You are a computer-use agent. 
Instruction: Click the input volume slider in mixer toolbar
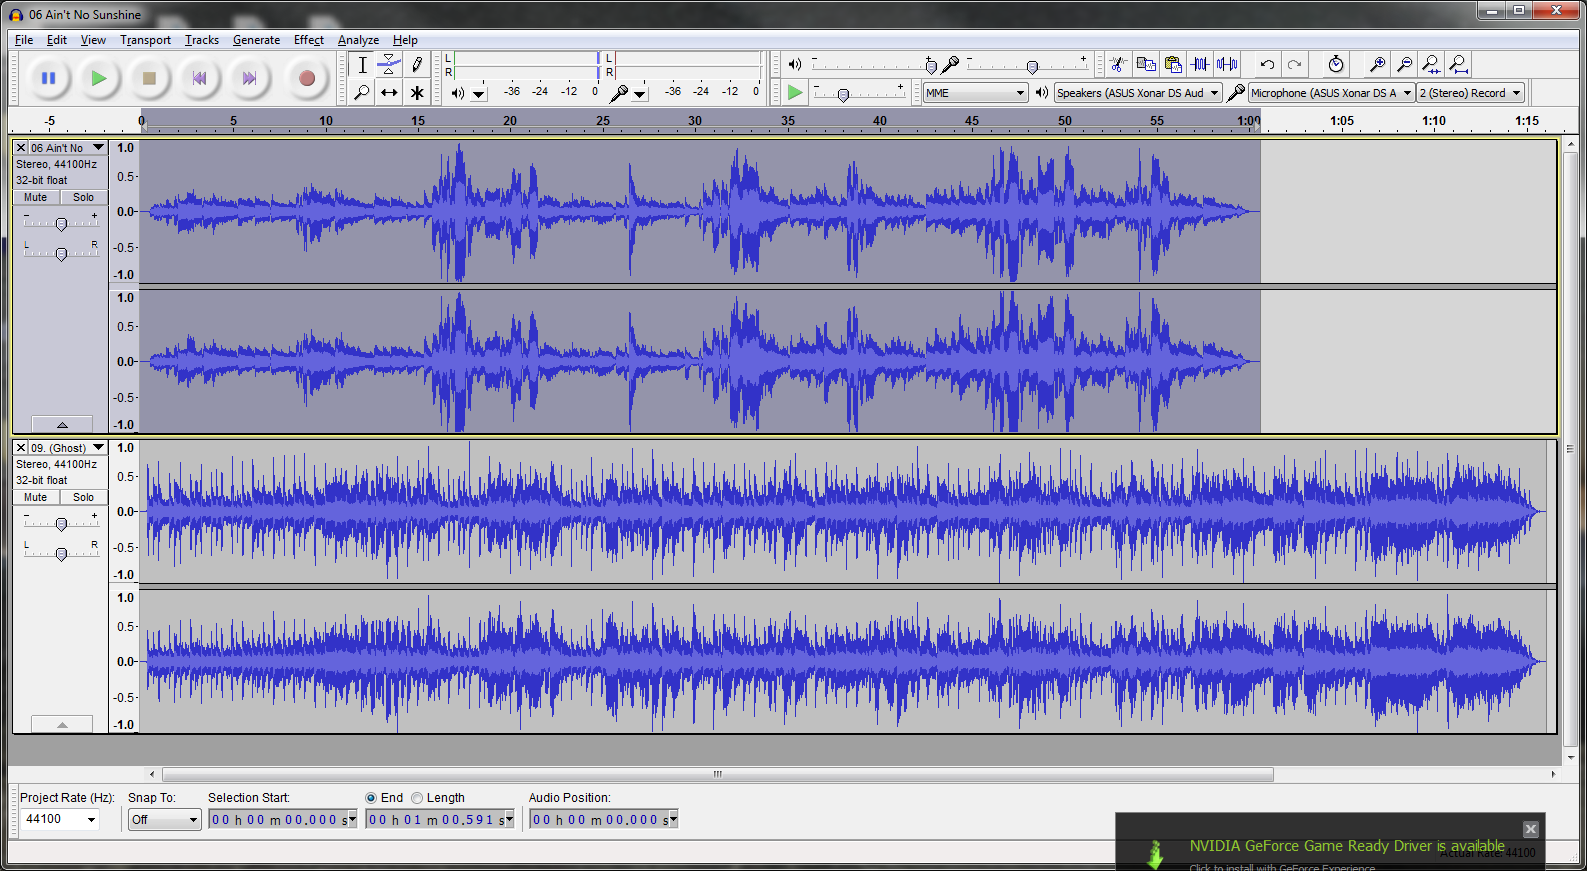click(x=1028, y=66)
